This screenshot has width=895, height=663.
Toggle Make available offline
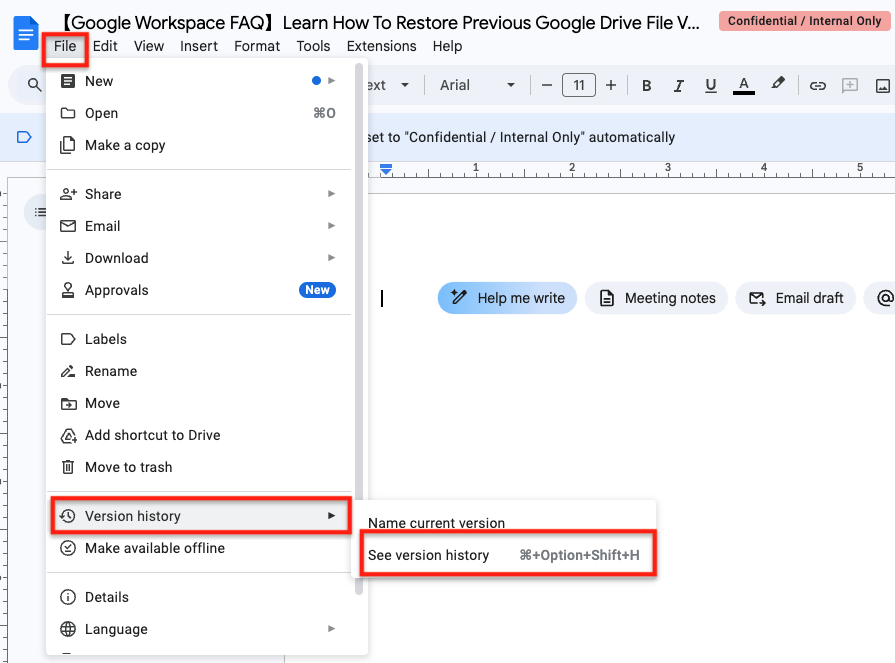pyautogui.click(x=199, y=548)
